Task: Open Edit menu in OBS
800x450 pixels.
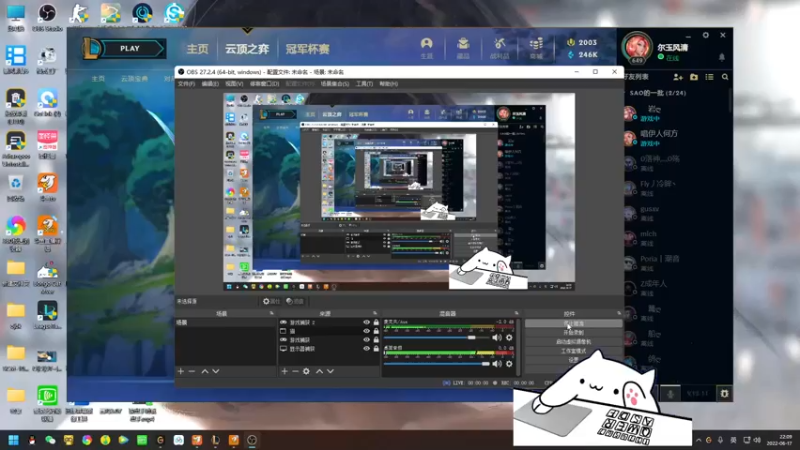Action: coord(210,84)
